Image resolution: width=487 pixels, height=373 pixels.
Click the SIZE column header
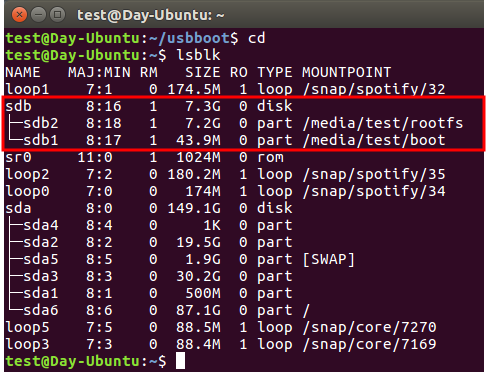coord(203,72)
